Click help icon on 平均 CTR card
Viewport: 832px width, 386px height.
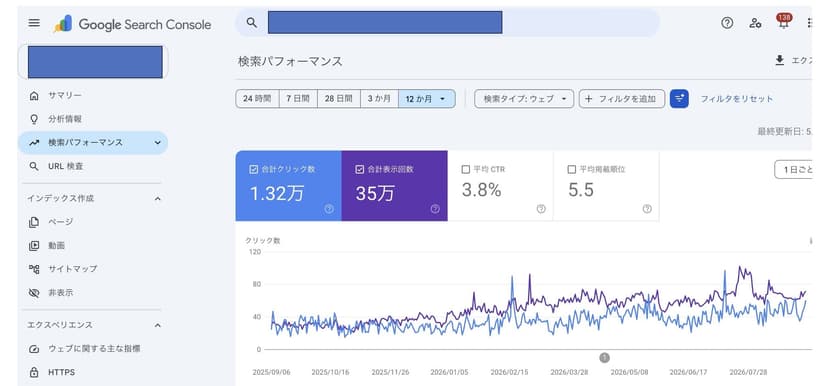click(541, 209)
